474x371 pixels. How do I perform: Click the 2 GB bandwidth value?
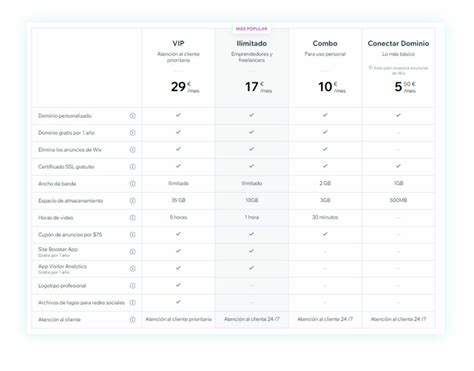click(x=325, y=183)
